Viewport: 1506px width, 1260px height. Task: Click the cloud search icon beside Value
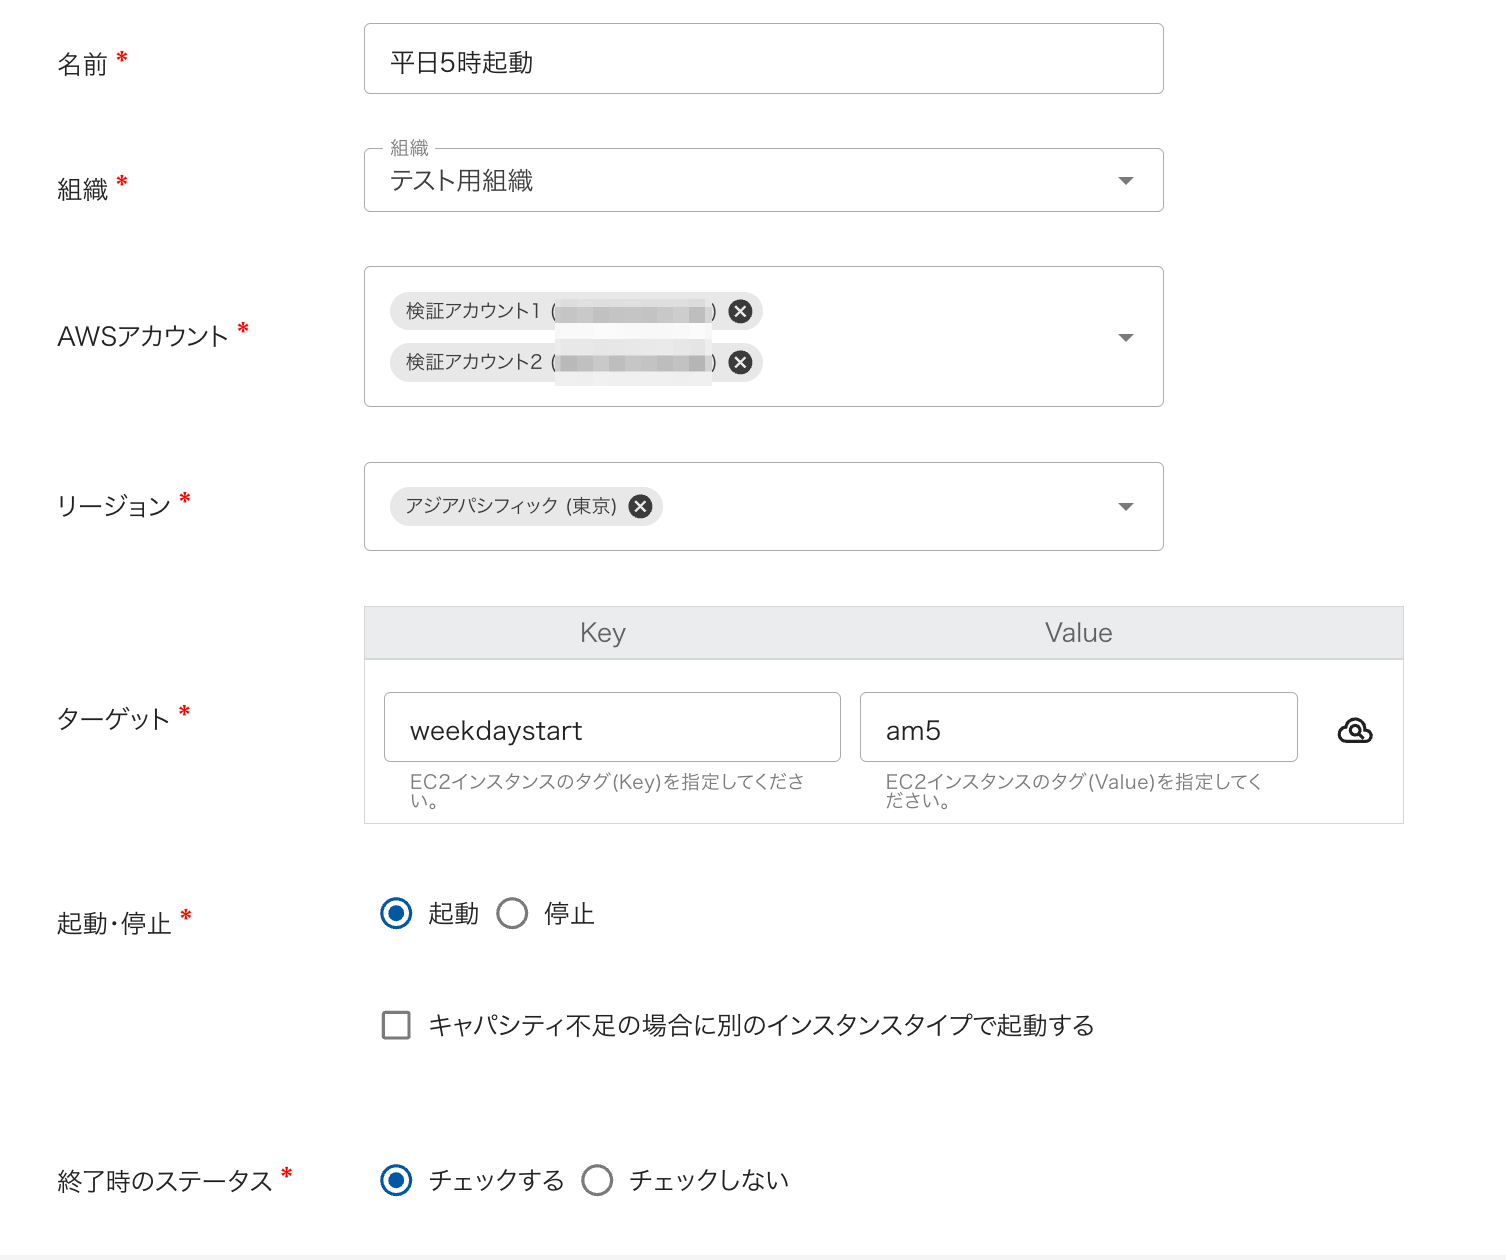point(1355,731)
